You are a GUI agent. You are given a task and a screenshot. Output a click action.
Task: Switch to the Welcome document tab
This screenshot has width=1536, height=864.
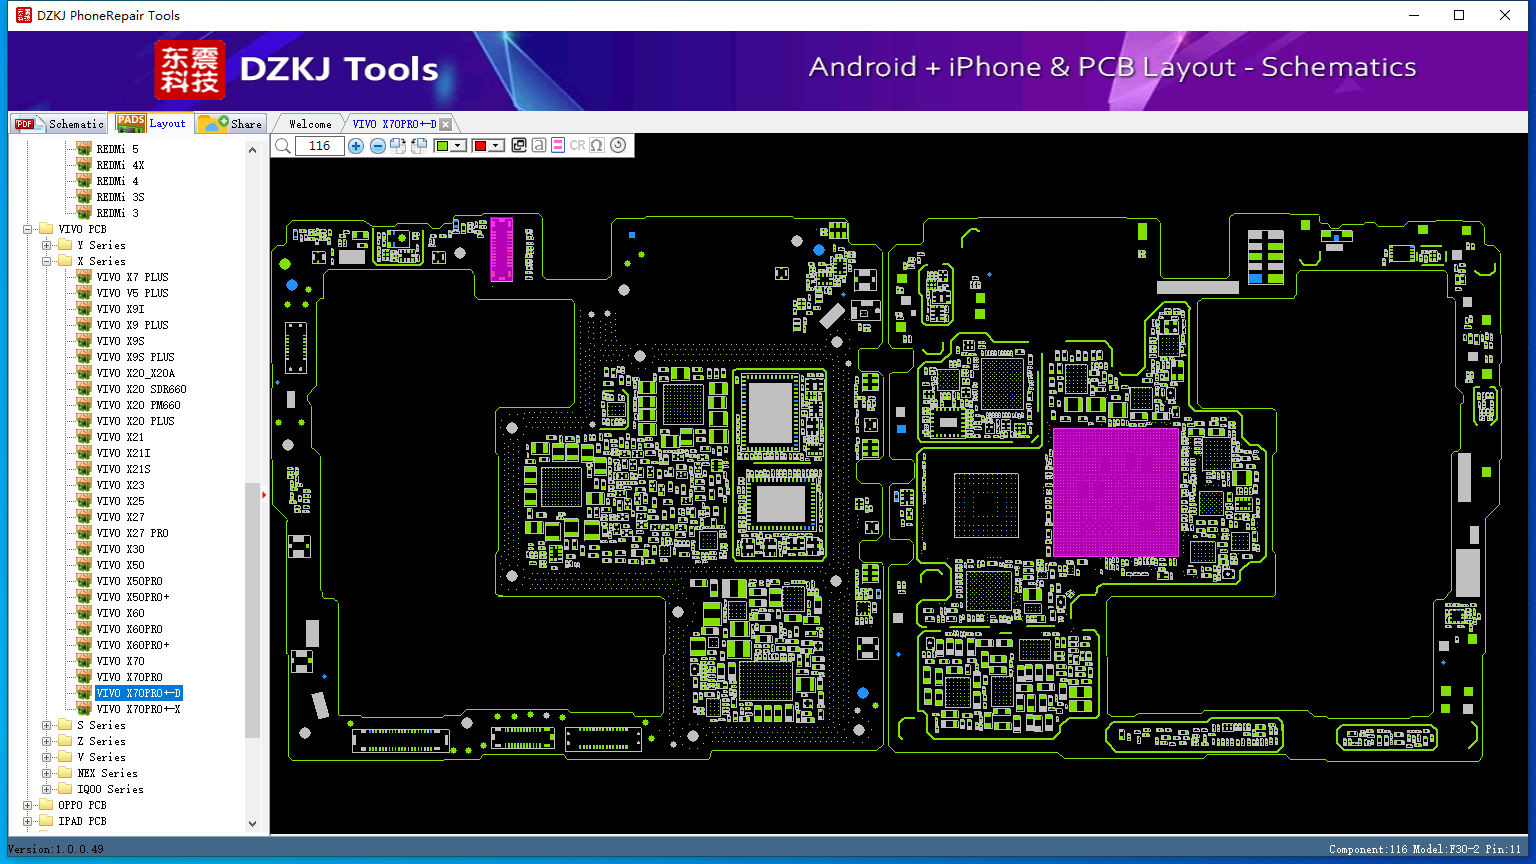[310, 124]
